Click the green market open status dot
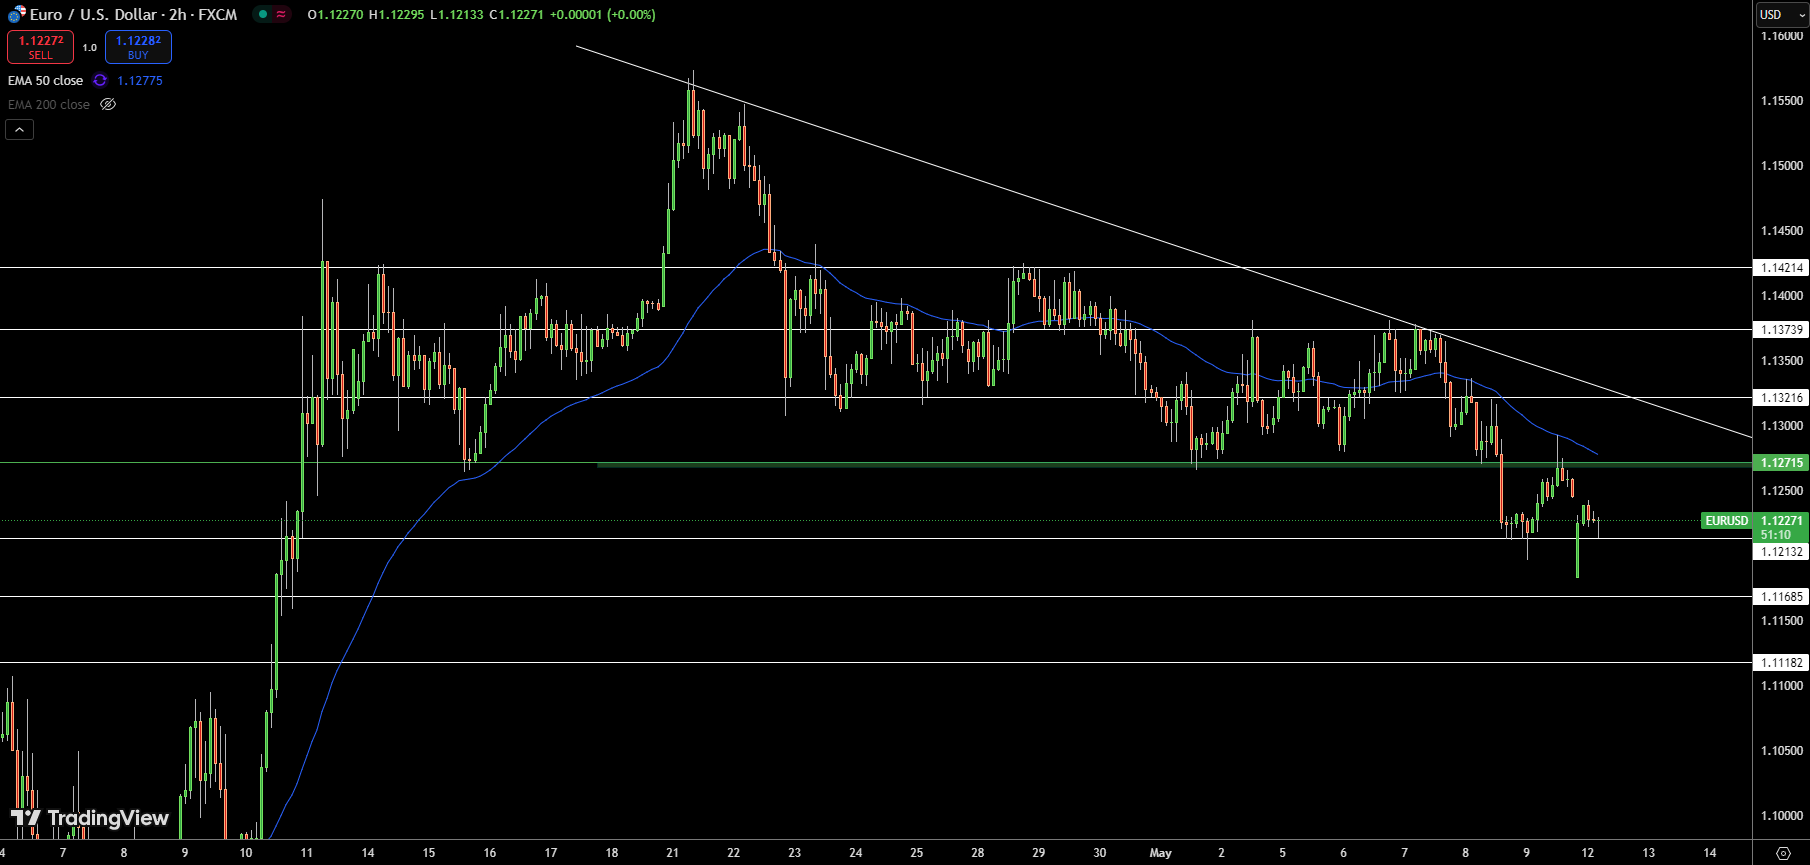 tap(263, 14)
